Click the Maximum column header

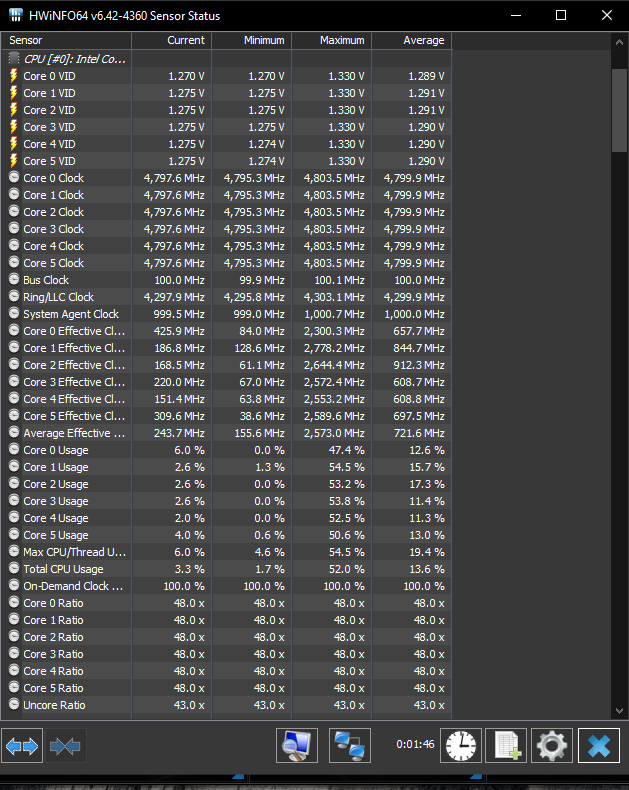click(332, 41)
